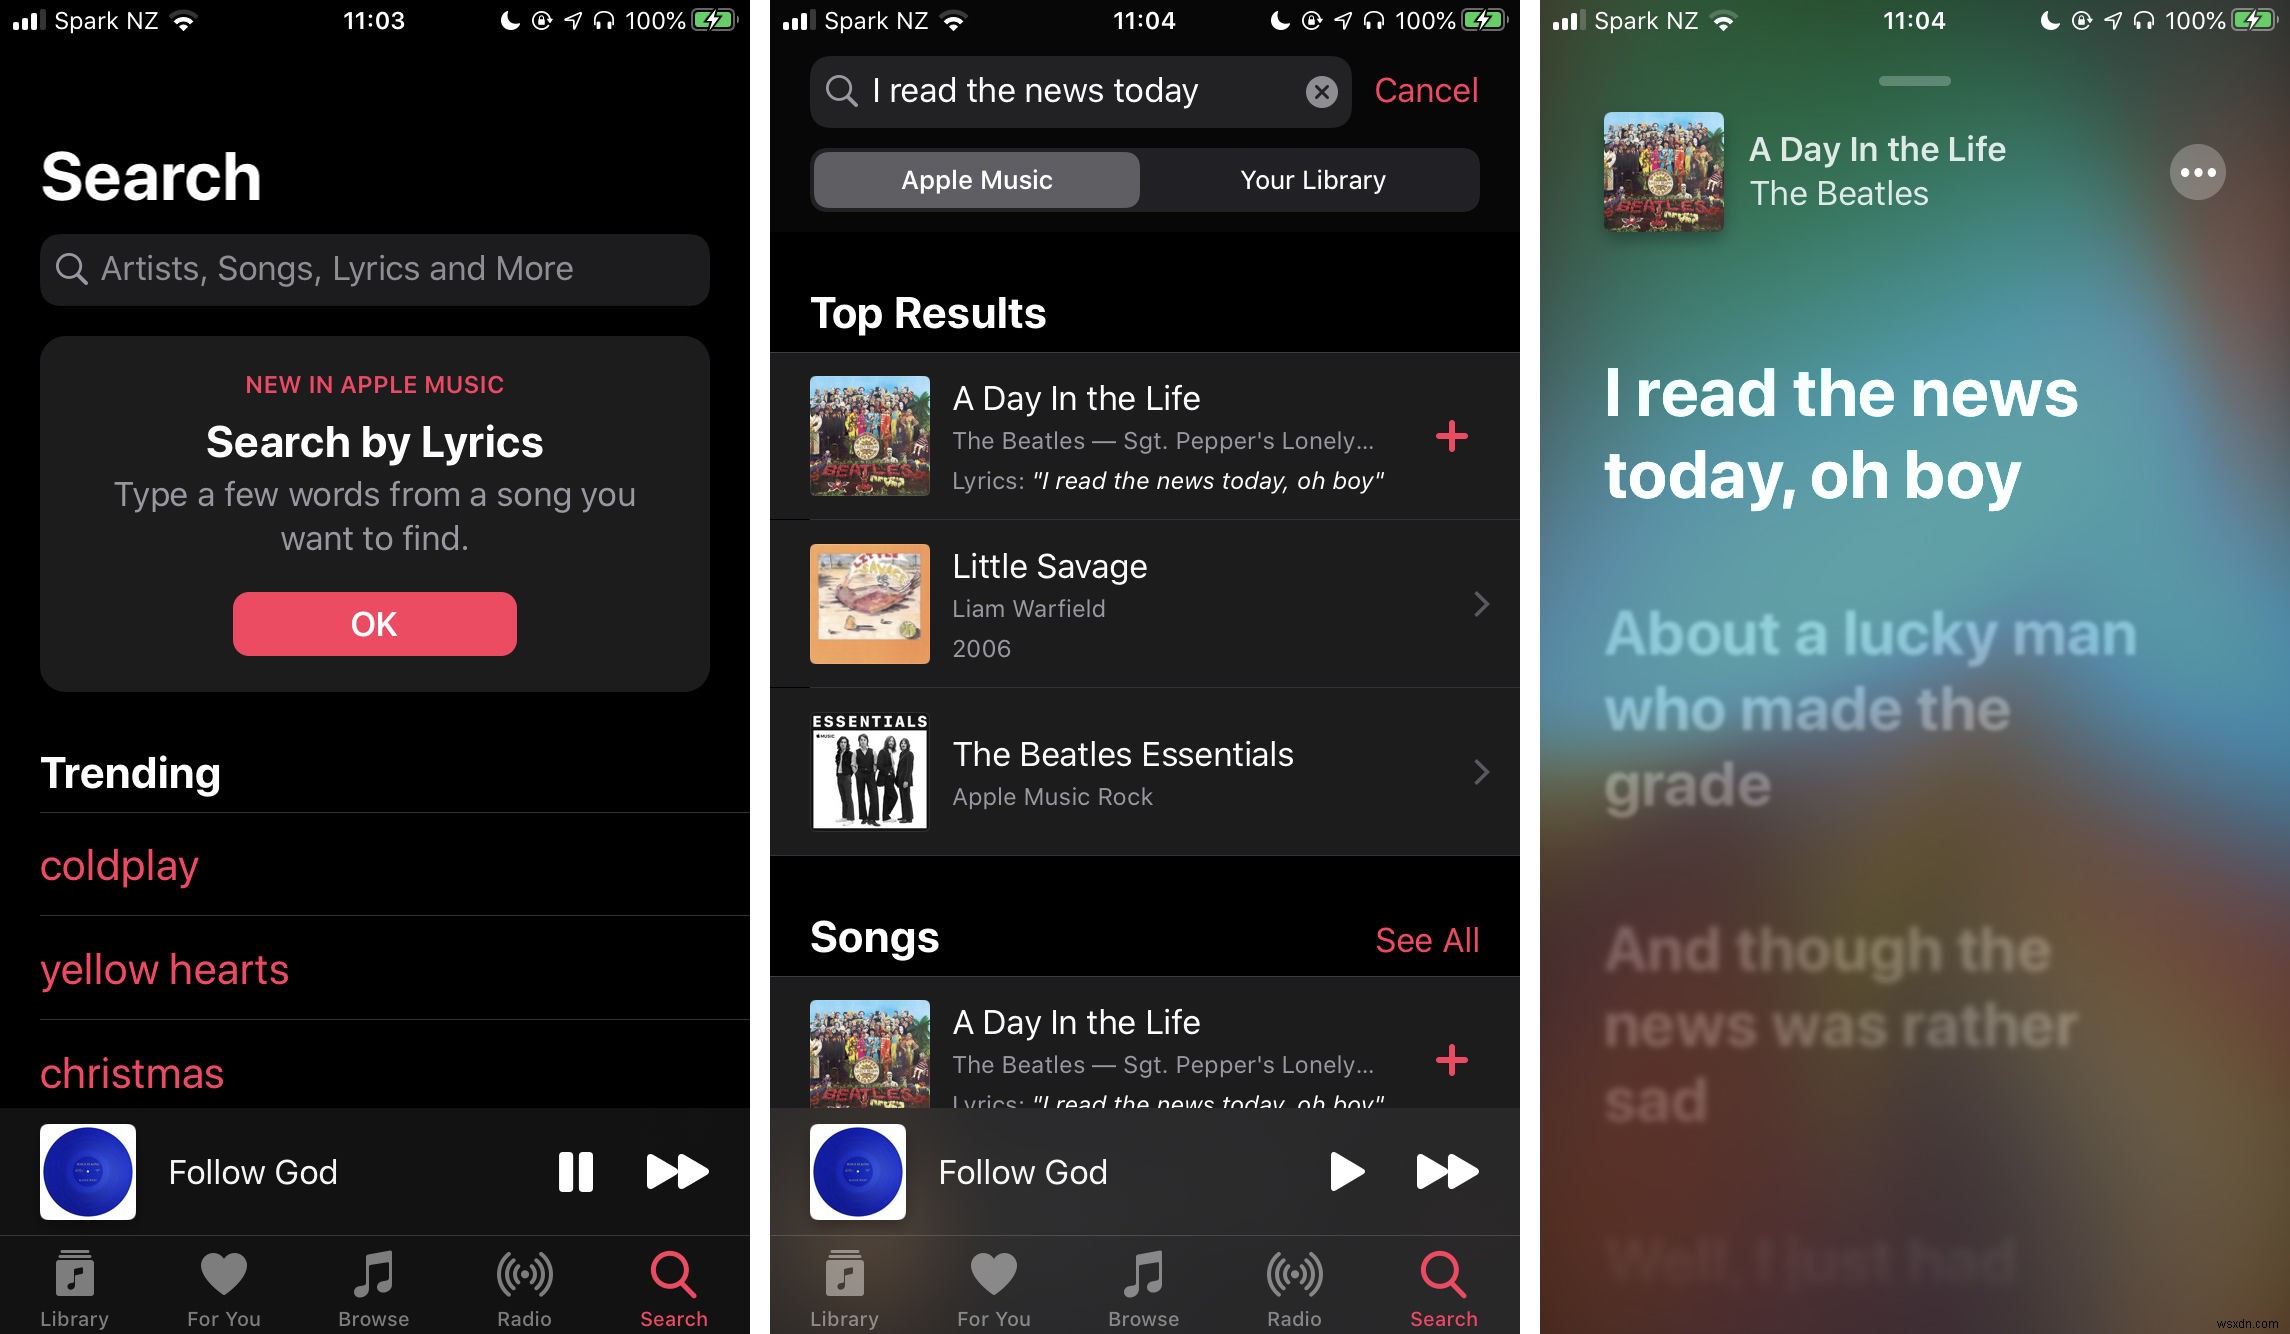
Task: Tap the clear search field X icon
Action: coord(1321,92)
